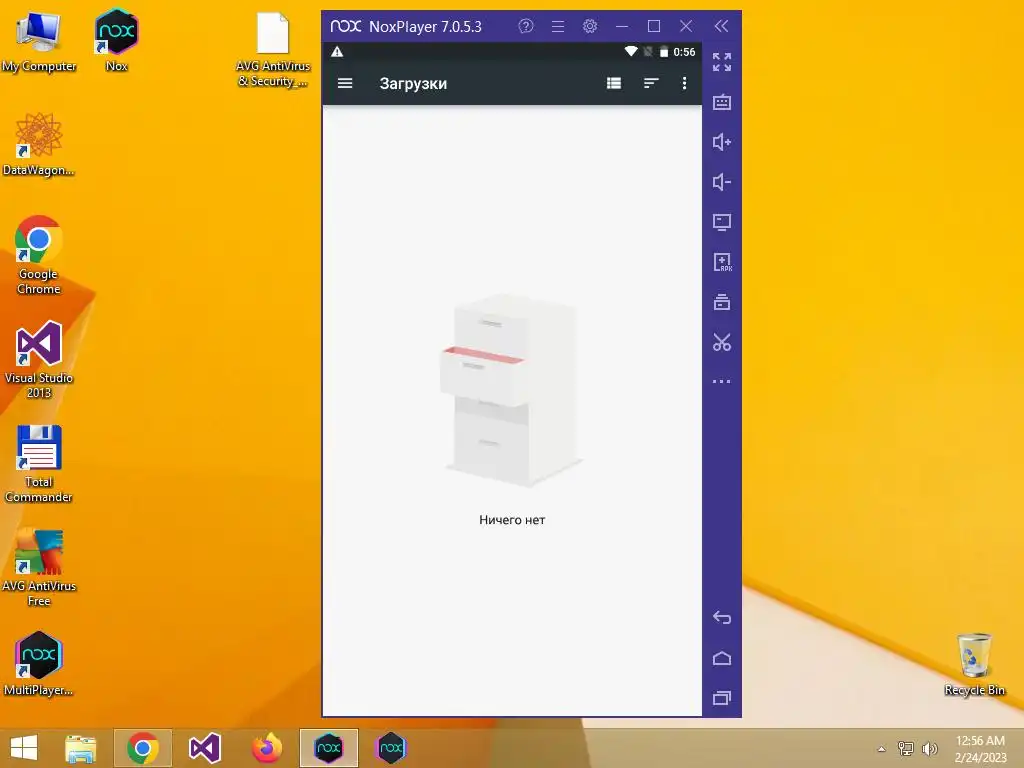Open system volume tray icon

click(929, 748)
